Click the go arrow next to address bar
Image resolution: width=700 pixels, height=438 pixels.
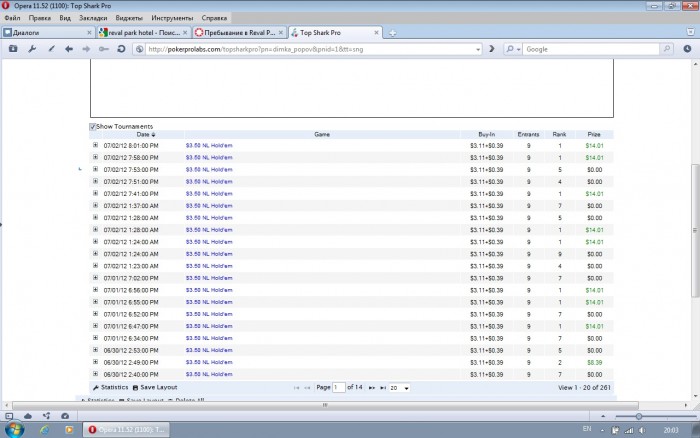coord(492,49)
